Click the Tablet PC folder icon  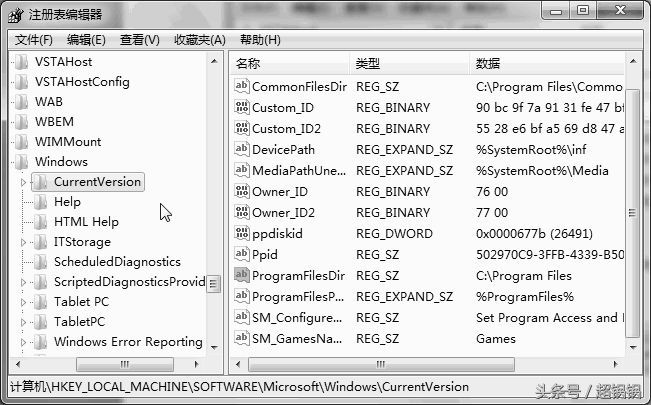(41, 302)
